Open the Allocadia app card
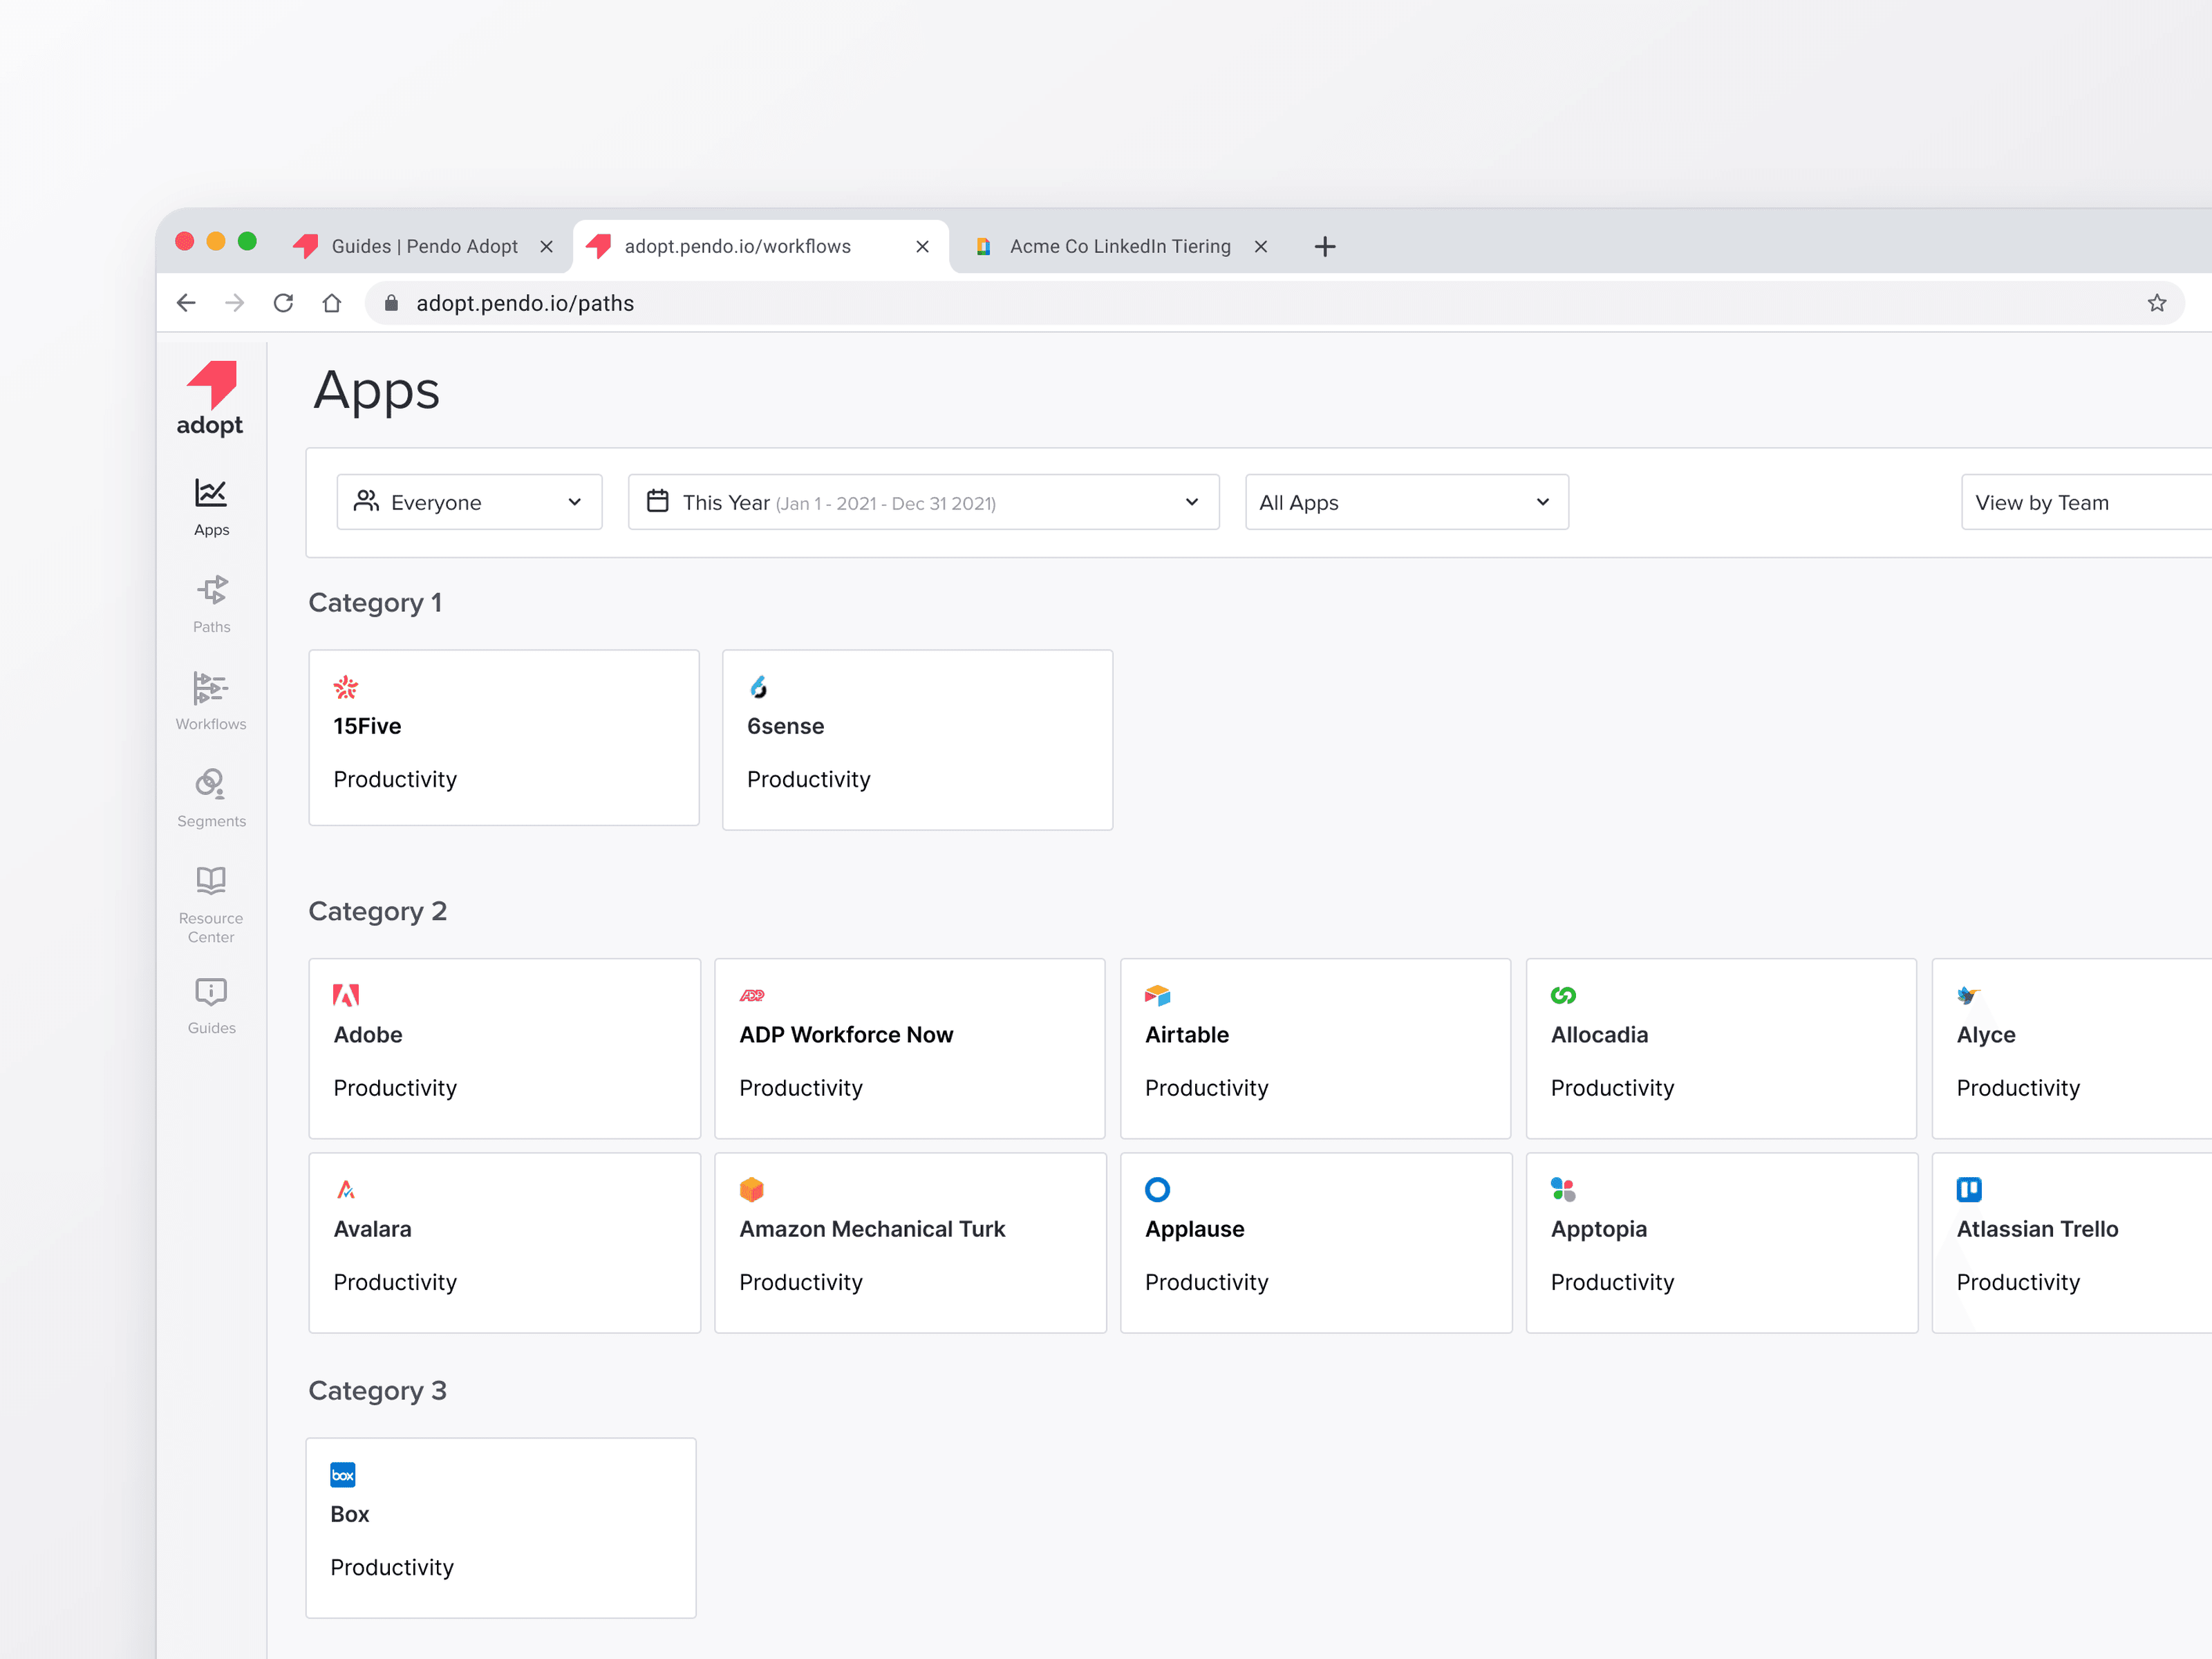2212x1659 pixels. (x=1721, y=1048)
